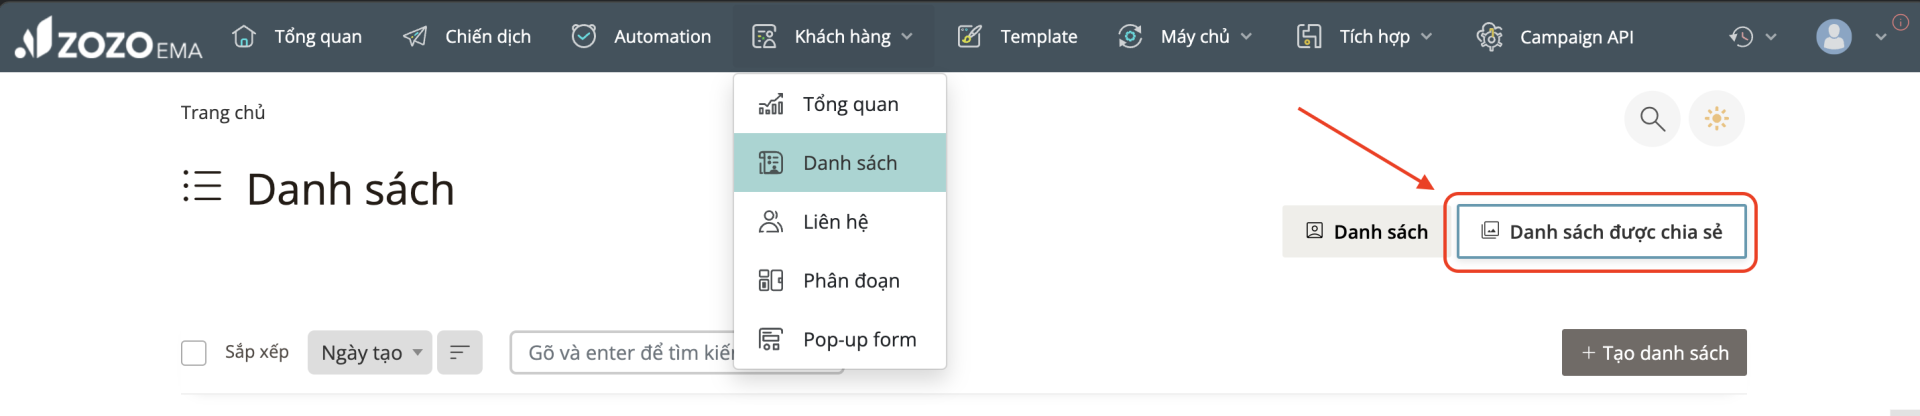Toggle the sun light-mode icon
This screenshot has width=1920, height=416.
click(1716, 119)
